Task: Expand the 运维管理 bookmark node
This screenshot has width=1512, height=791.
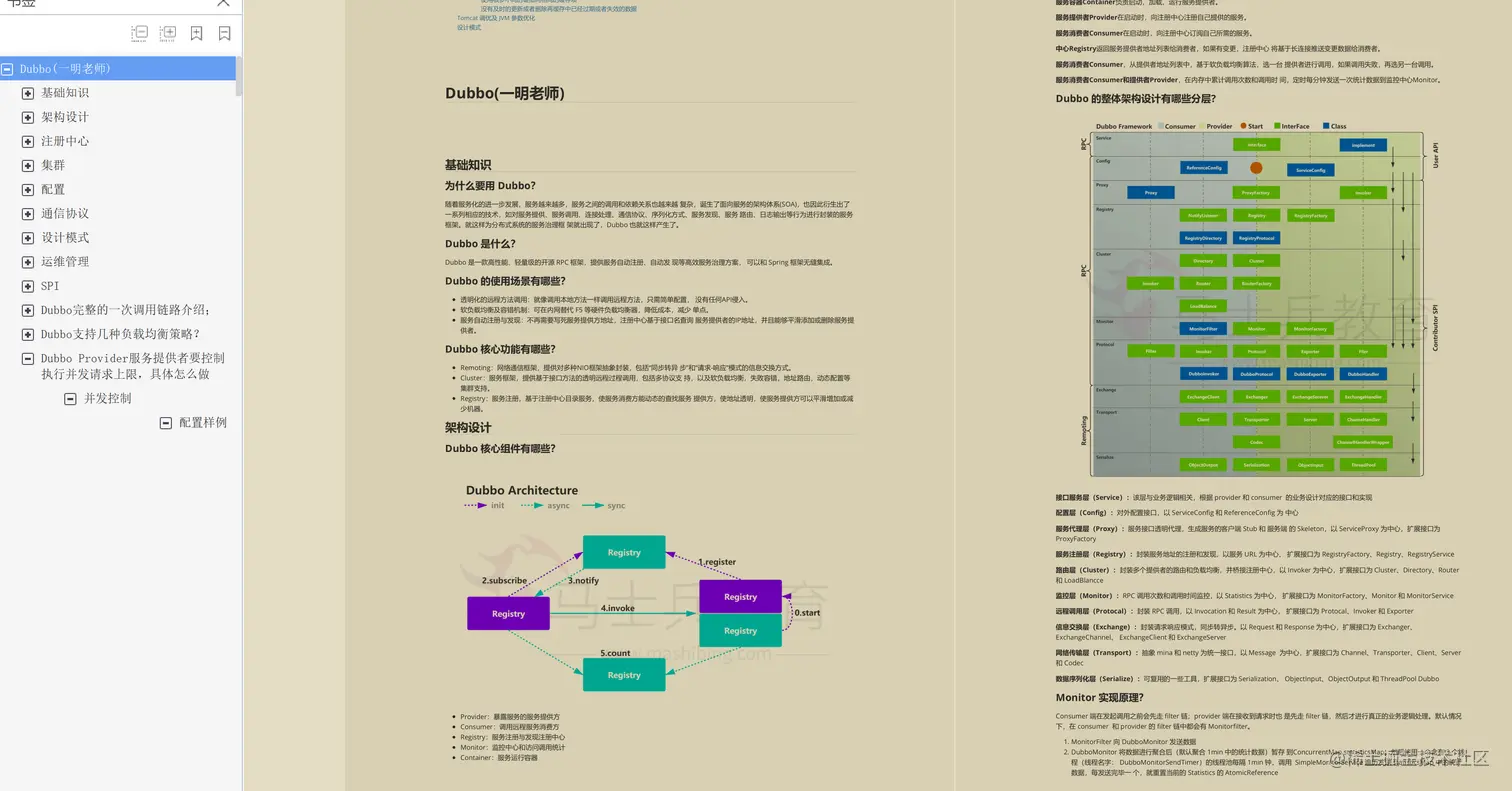Action: (28, 261)
